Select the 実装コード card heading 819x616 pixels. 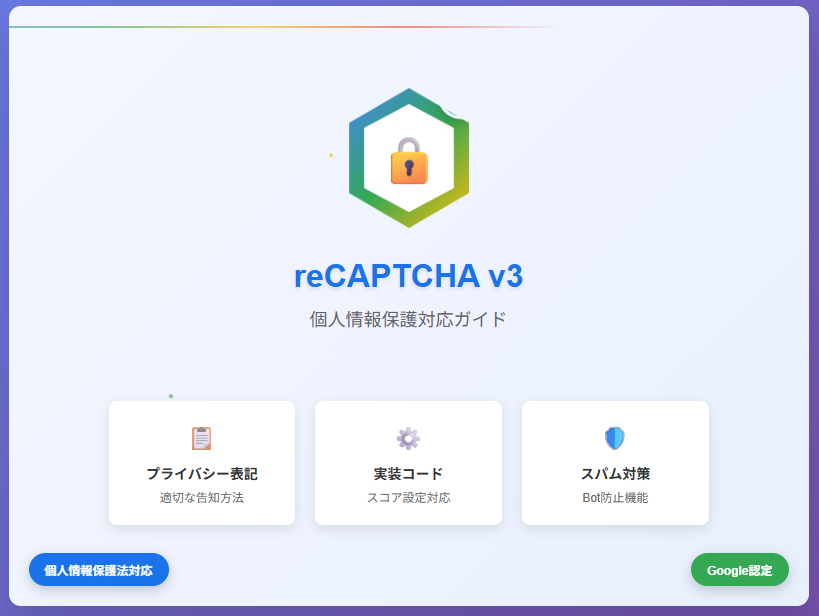point(408,474)
